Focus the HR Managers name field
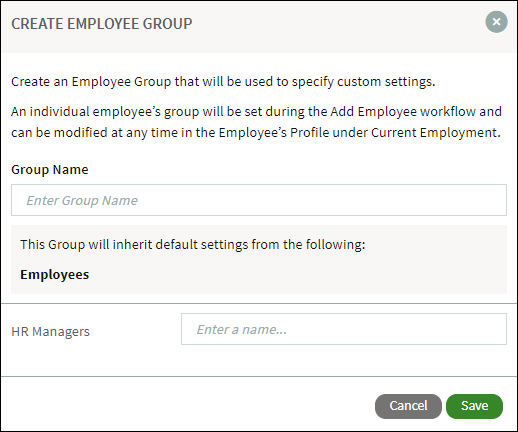Screen dimensions: 518x432 click(x=344, y=329)
